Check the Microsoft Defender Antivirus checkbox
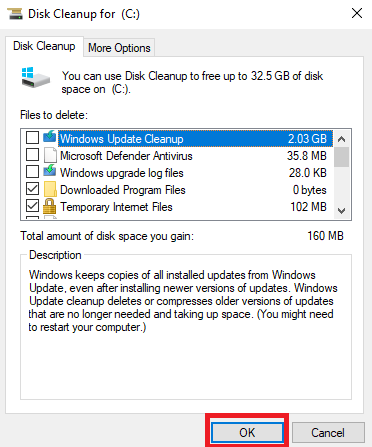The height and width of the screenshot is (447, 372). (x=32, y=155)
